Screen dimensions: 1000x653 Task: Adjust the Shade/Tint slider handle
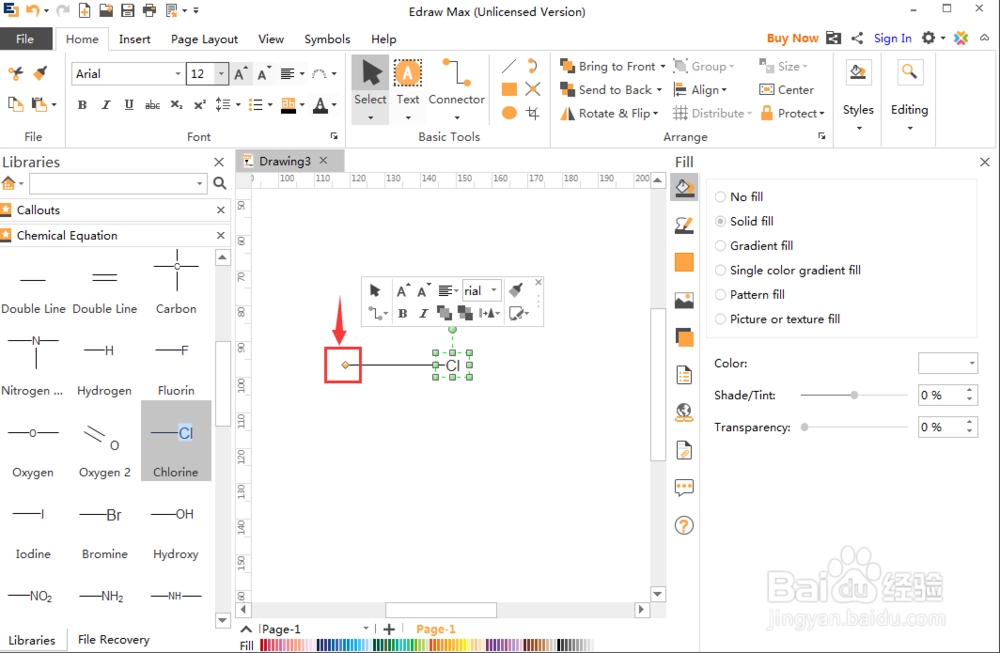coord(854,395)
